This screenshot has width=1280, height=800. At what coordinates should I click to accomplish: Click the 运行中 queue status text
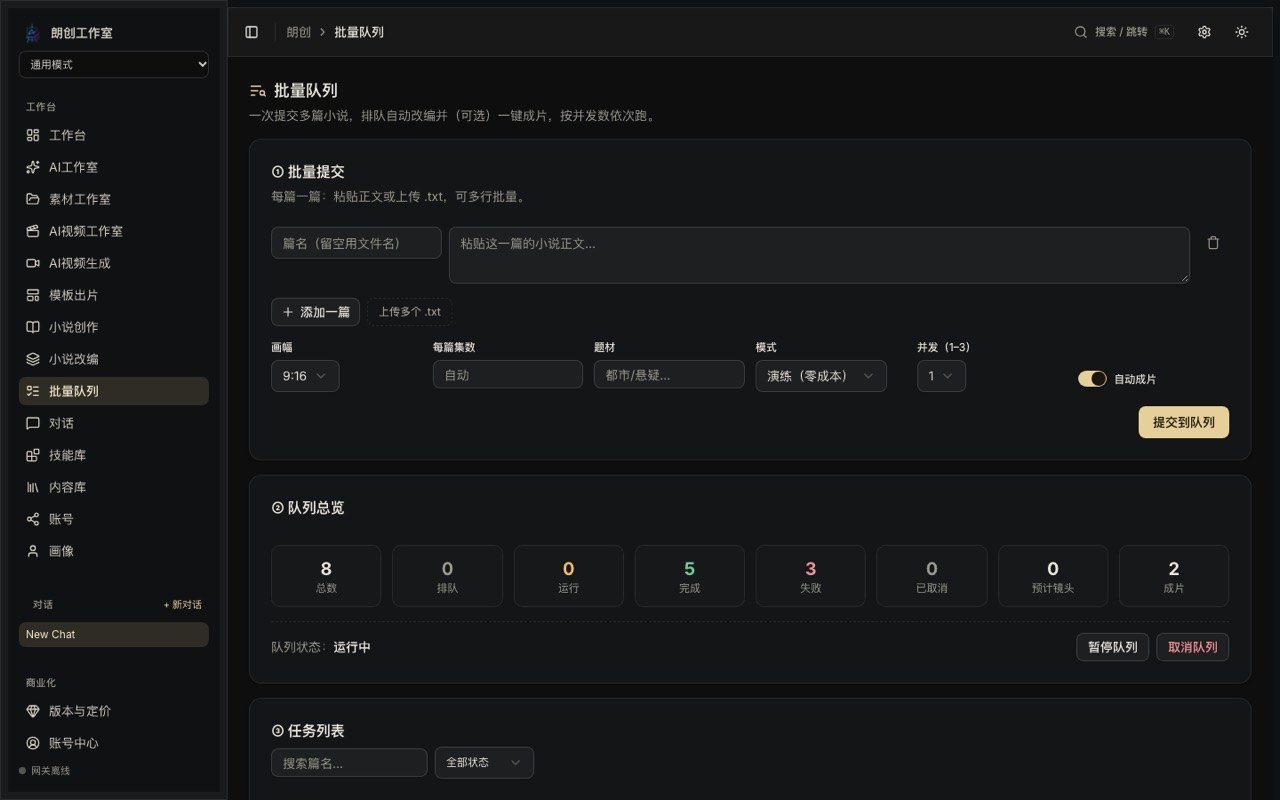point(352,647)
